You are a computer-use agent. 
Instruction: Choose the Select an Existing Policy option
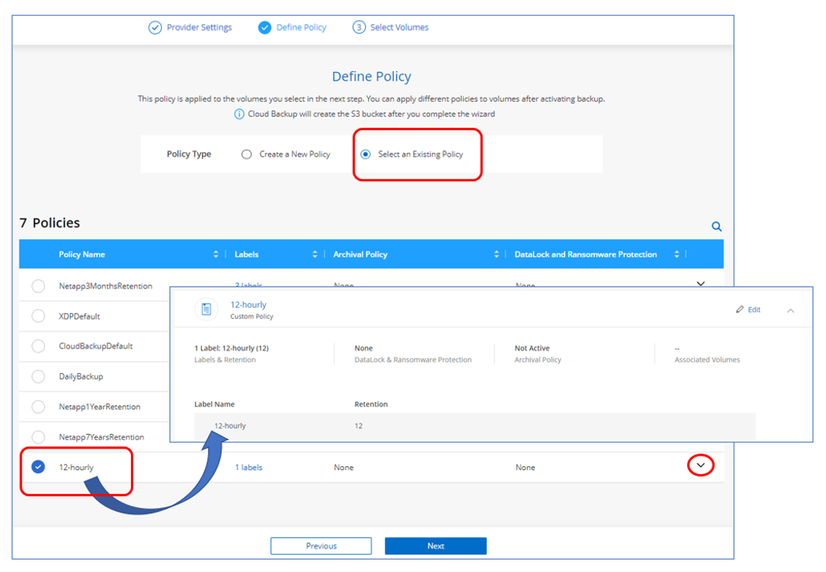click(366, 155)
